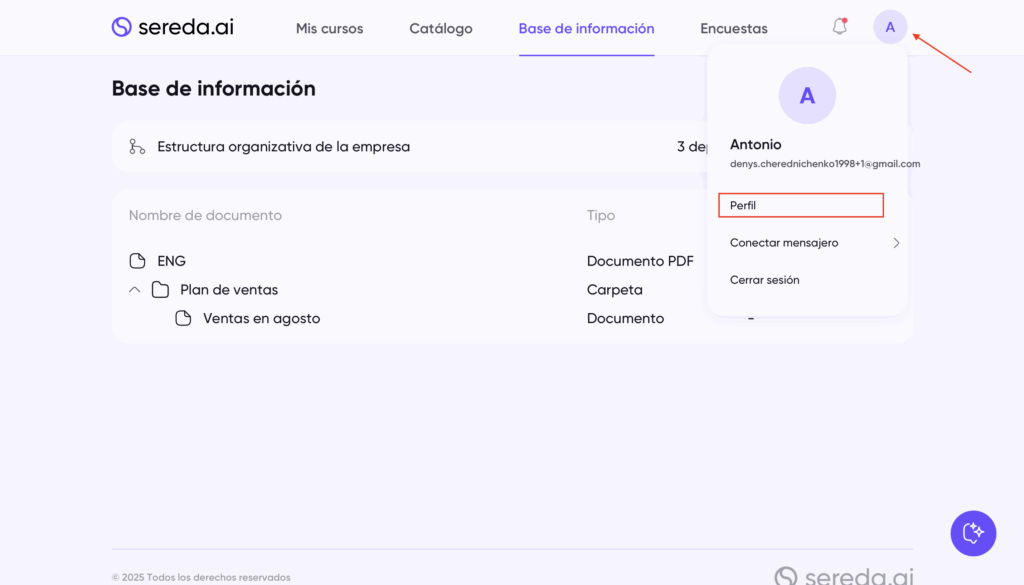Open notifications bell icon
Screen dimensions: 1024x585
(840, 27)
